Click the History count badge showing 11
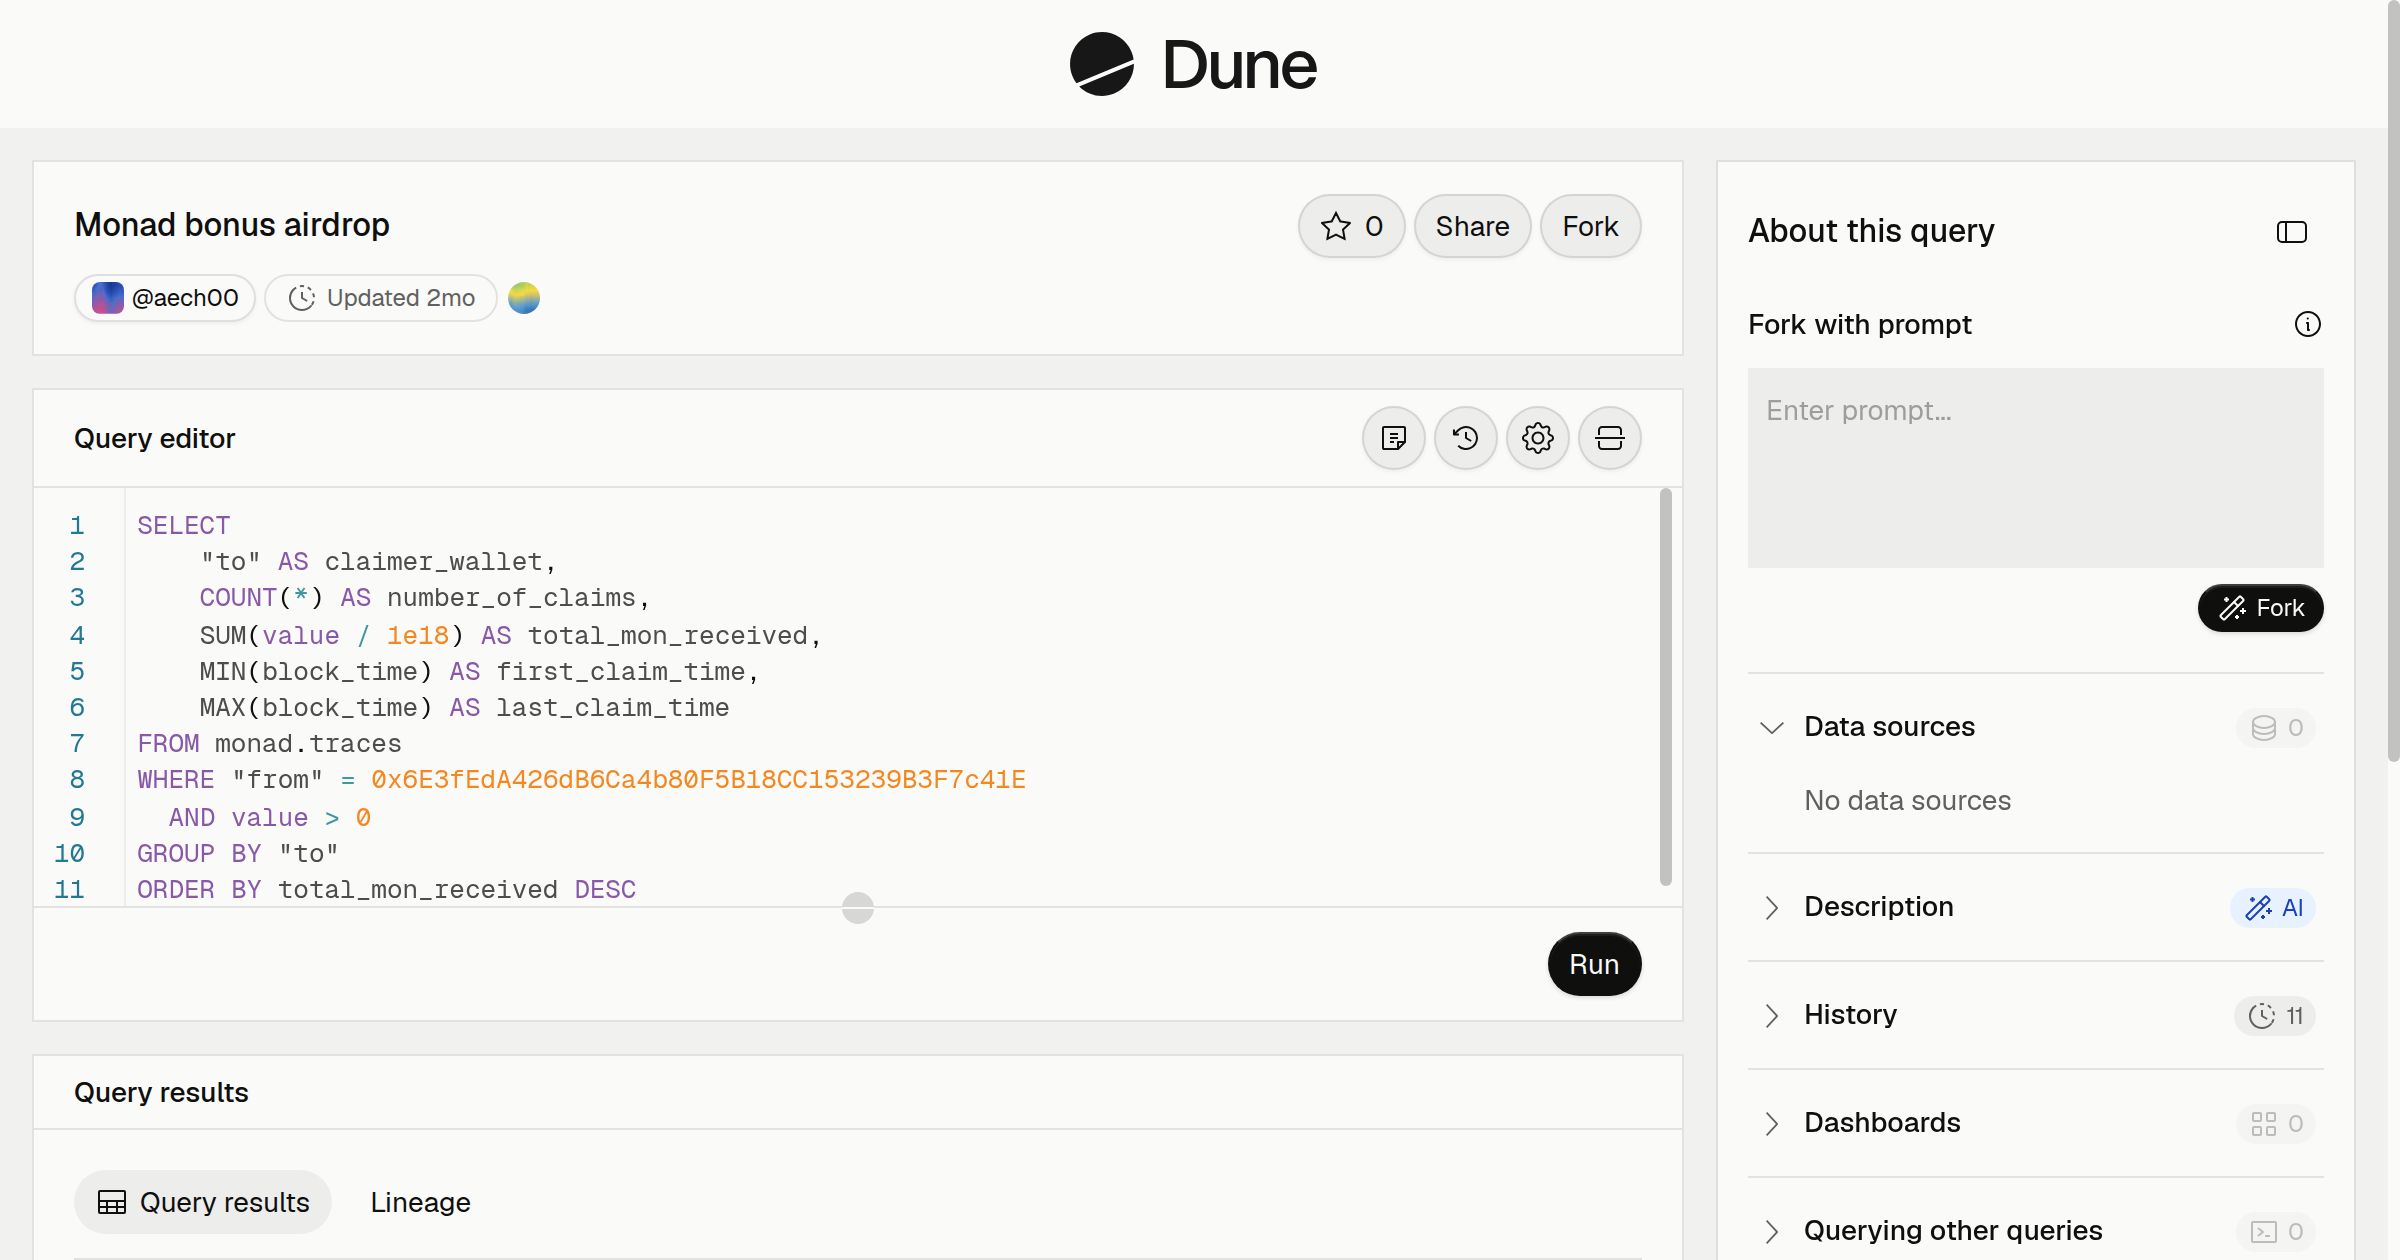The height and width of the screenshot is (1260, 2400). 2275,1015
